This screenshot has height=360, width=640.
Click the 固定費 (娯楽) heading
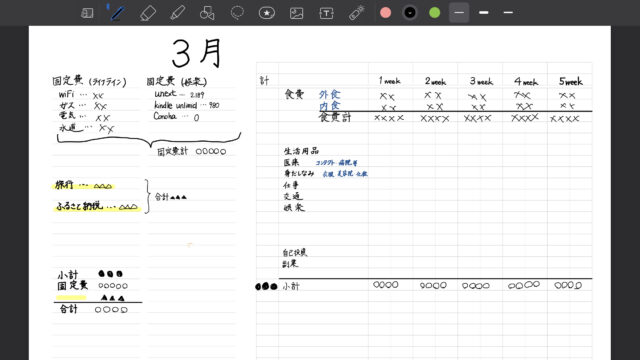point(177,81)
